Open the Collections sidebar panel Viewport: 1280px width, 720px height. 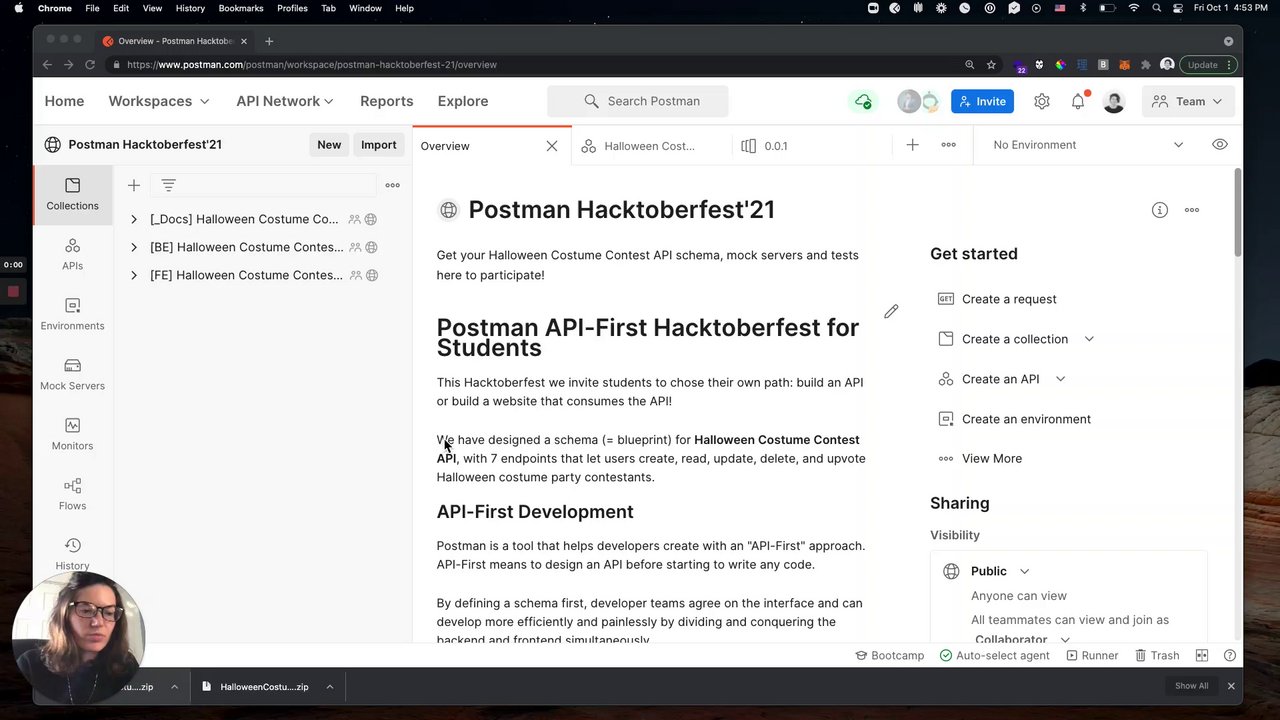pyautogui.click(x=72, y=194)
